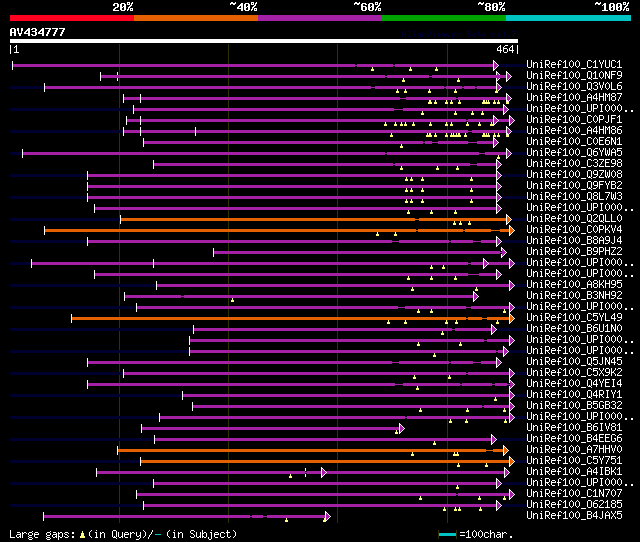Click the orange segment of the identity legend
Screen dimensions: 640x542
pos(196,18)
